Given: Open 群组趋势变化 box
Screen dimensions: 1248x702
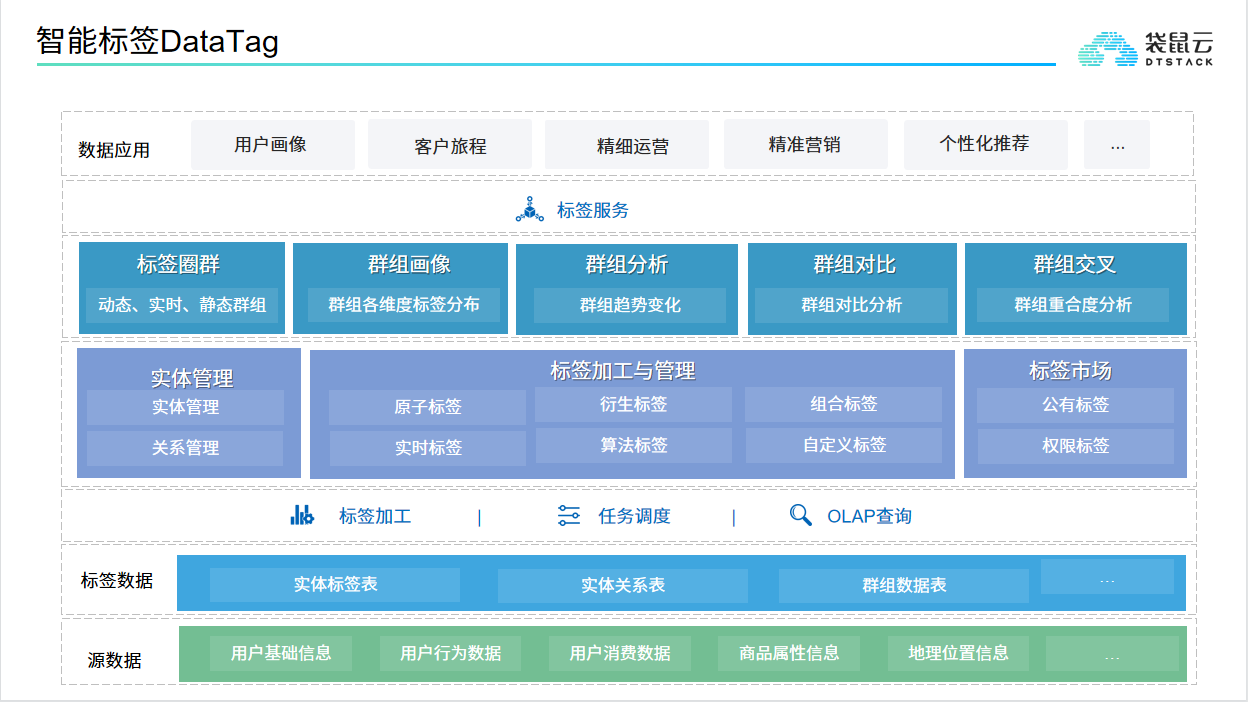Looking at the screenshot, I should tap(630, 305).
